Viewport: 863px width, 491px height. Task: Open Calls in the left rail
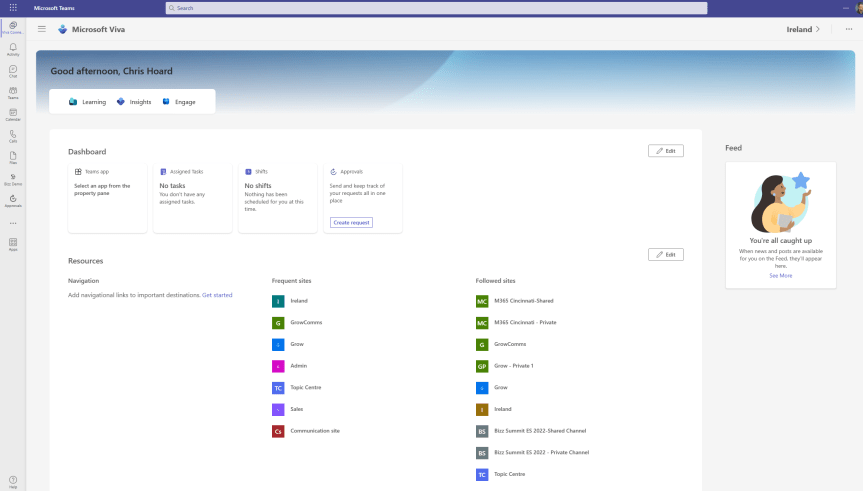point(13,136)
